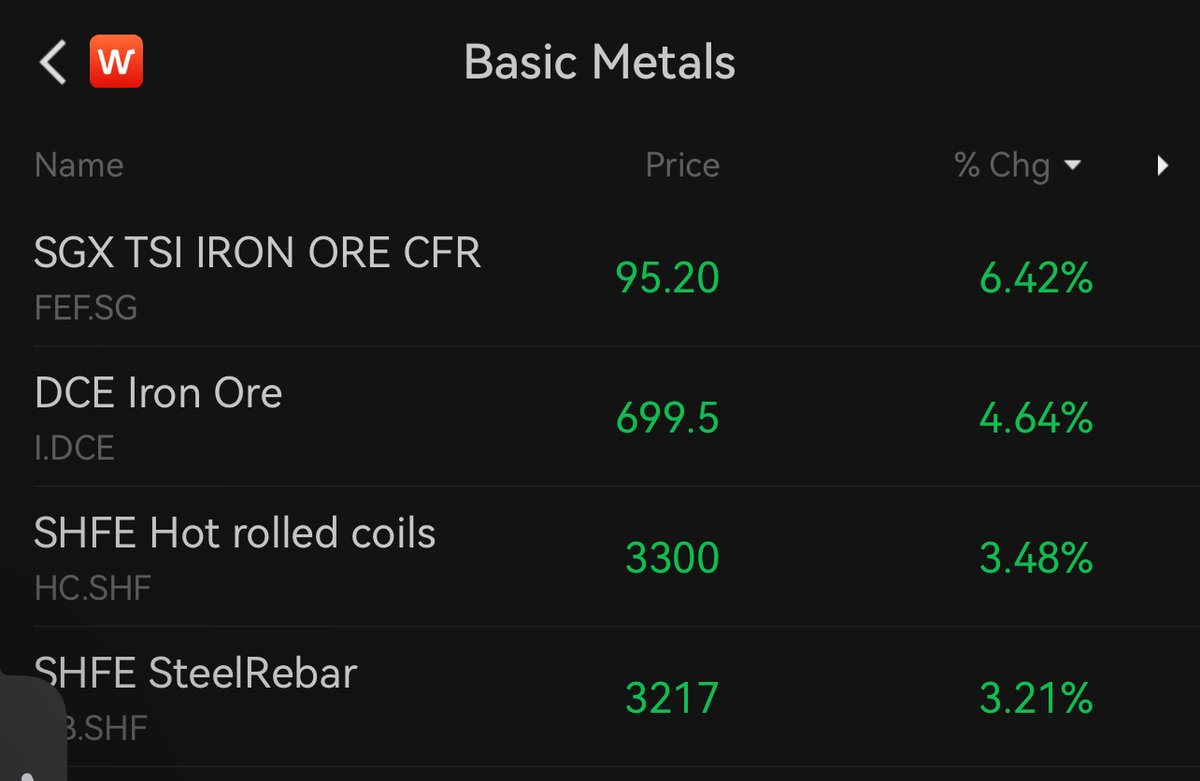Open SGX TSI IRON ORE CFR row
This screenshot has width=1200, height=781.
pyautogui.click(x=600, y=277)
